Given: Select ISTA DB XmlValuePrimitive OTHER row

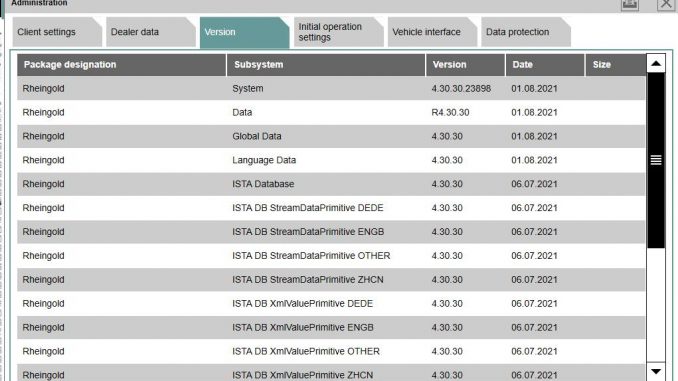Looking at the screenshot, I should pos(331,351).
